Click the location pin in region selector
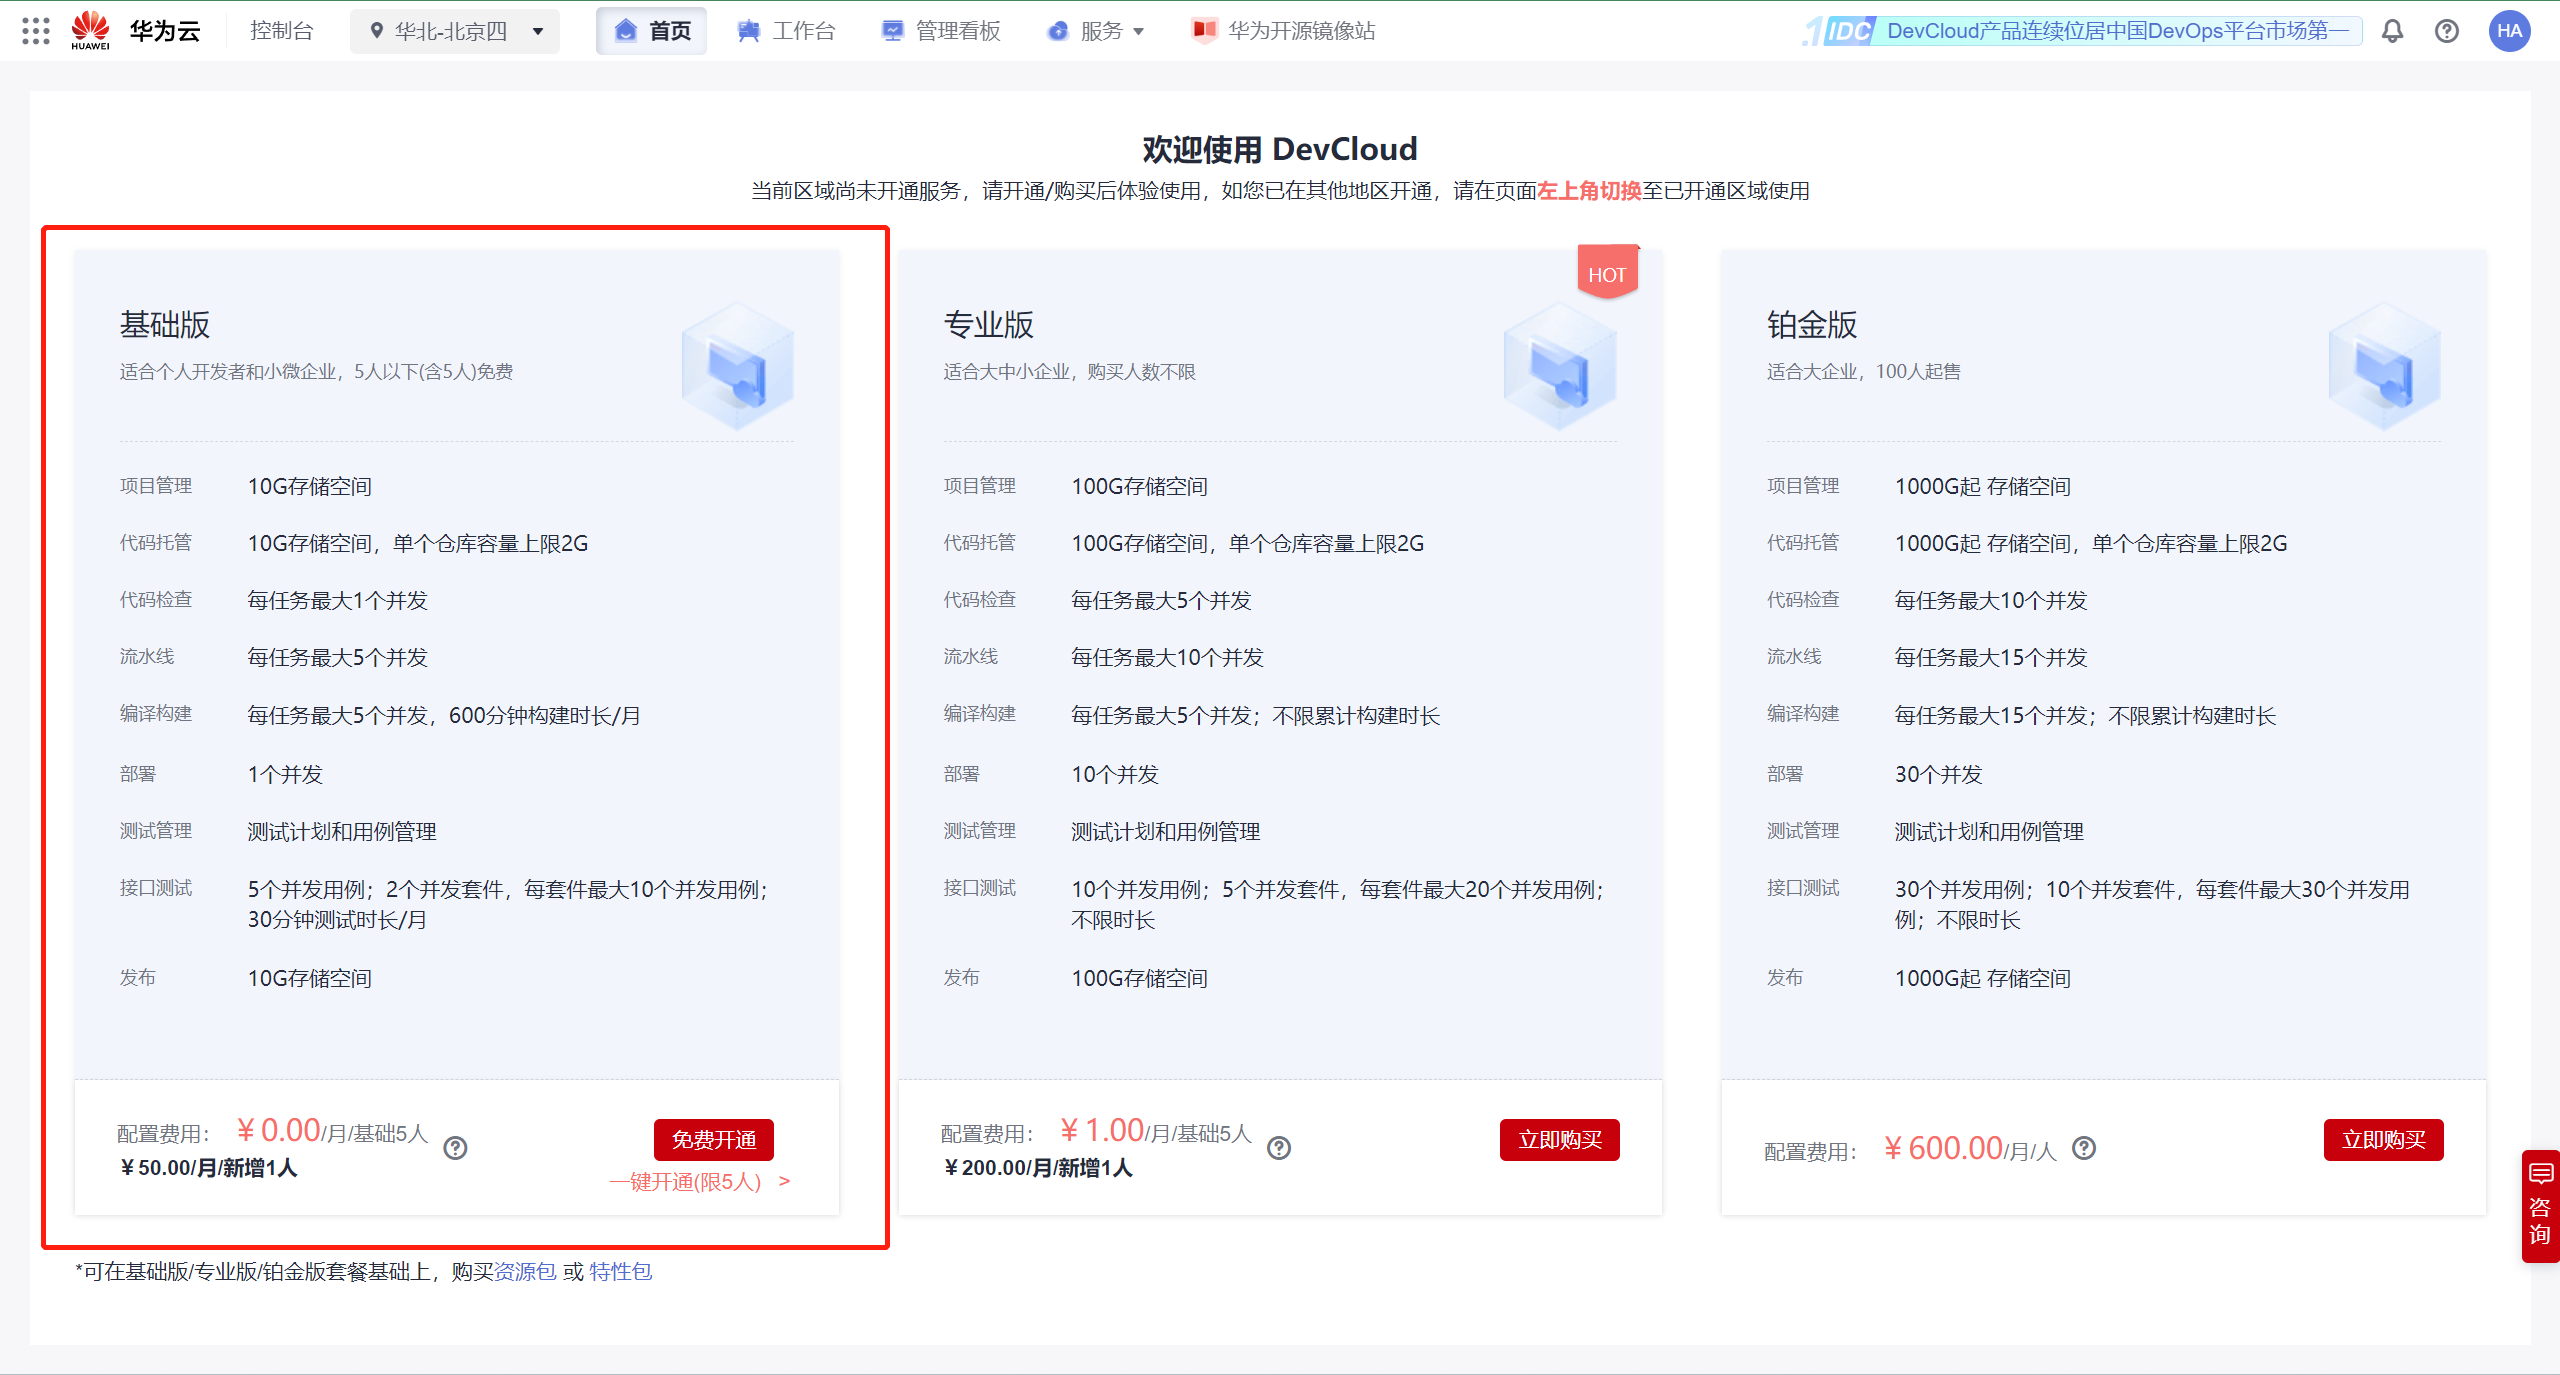The image size is (2560, 1375). coord(376,31)
